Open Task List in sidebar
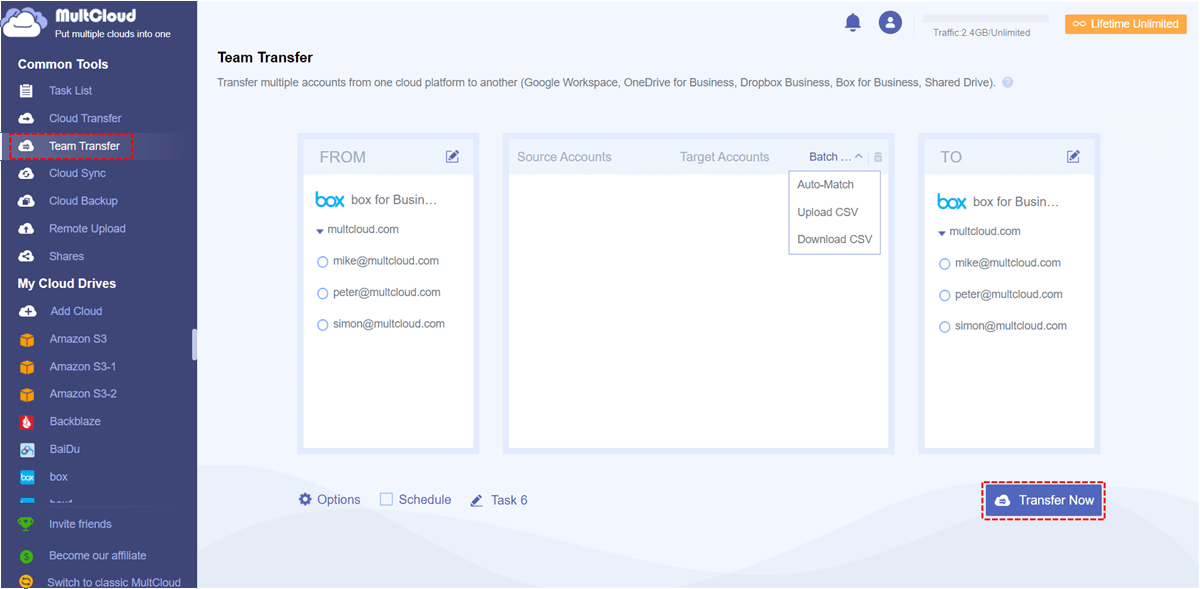Image resolution: width=1200 pixels, height=589 pixels. coord(70,91)
